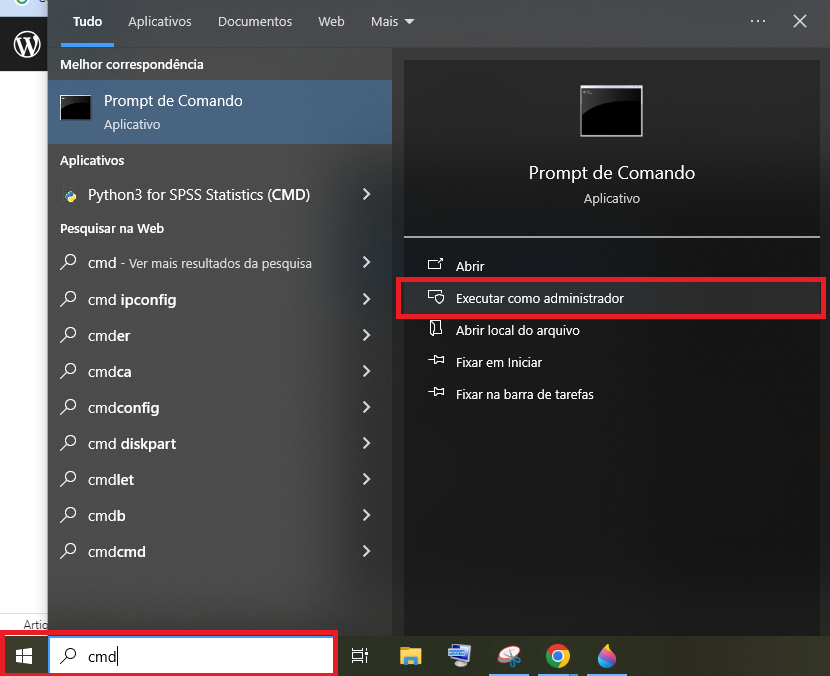
Task: Click the shield icon beside Executar como administrador
Action: 436,298
